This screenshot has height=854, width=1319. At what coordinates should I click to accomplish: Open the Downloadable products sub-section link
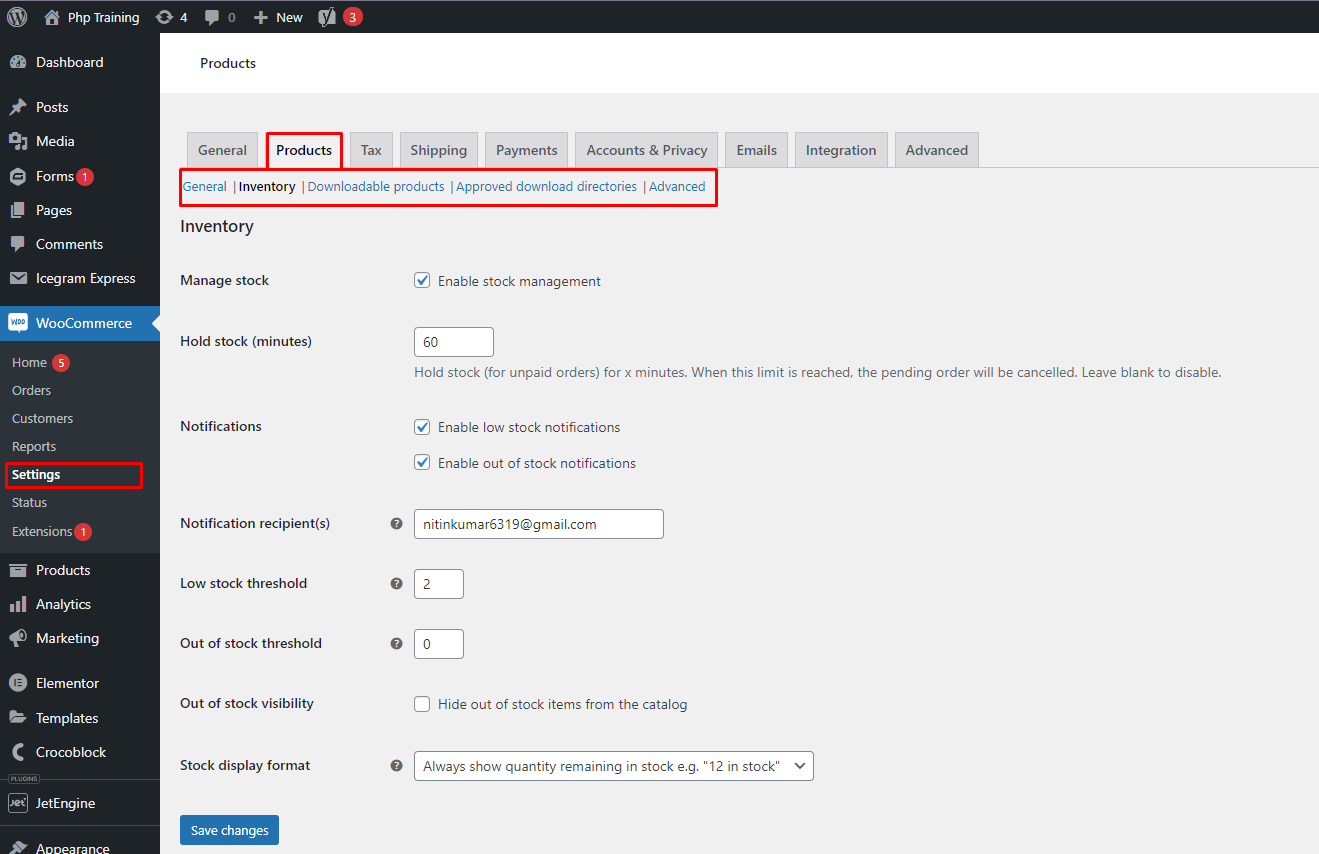376,187
